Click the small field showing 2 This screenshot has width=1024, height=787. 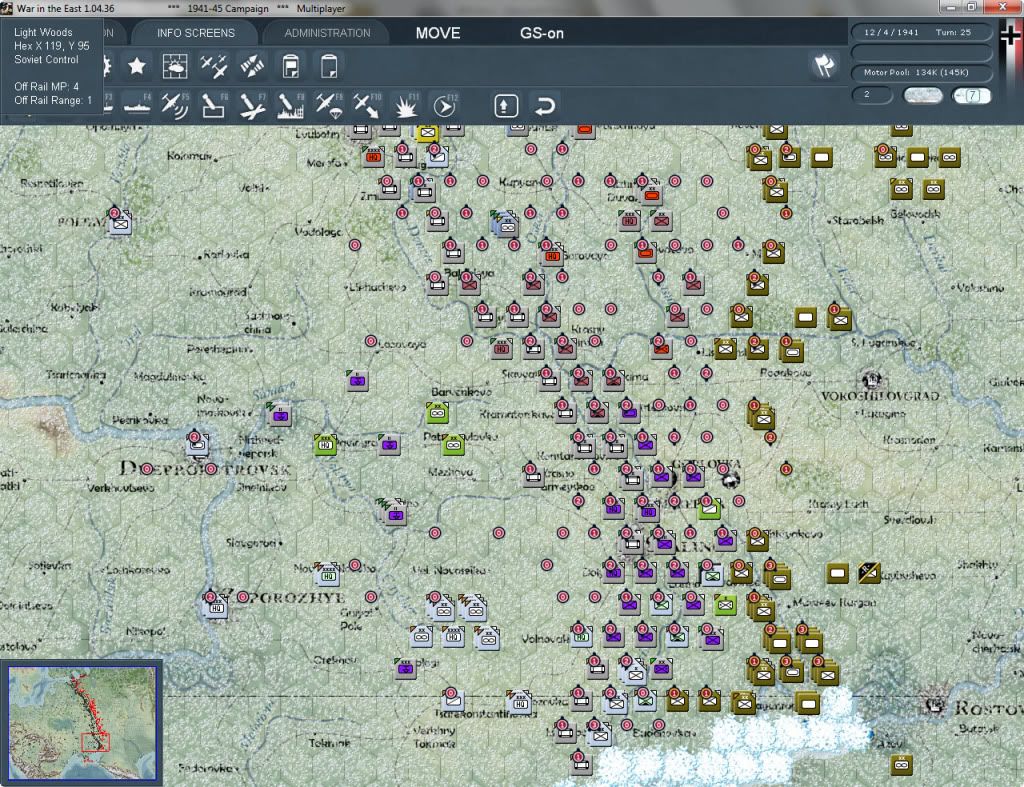[872, 95]
